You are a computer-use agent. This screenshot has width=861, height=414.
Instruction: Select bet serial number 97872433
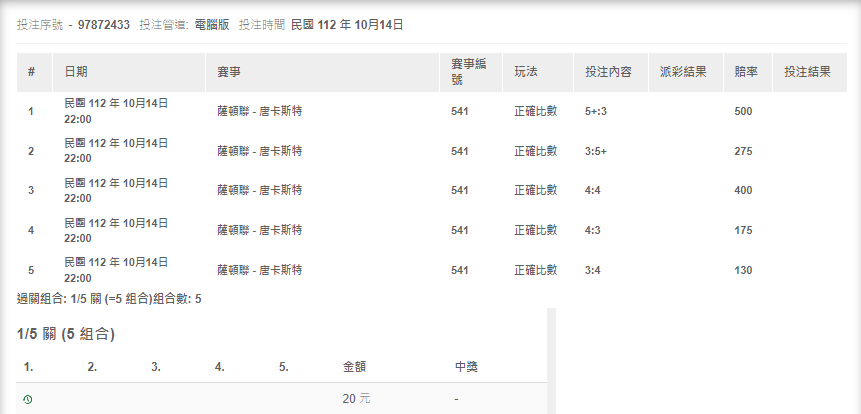(x=104, y=25)
